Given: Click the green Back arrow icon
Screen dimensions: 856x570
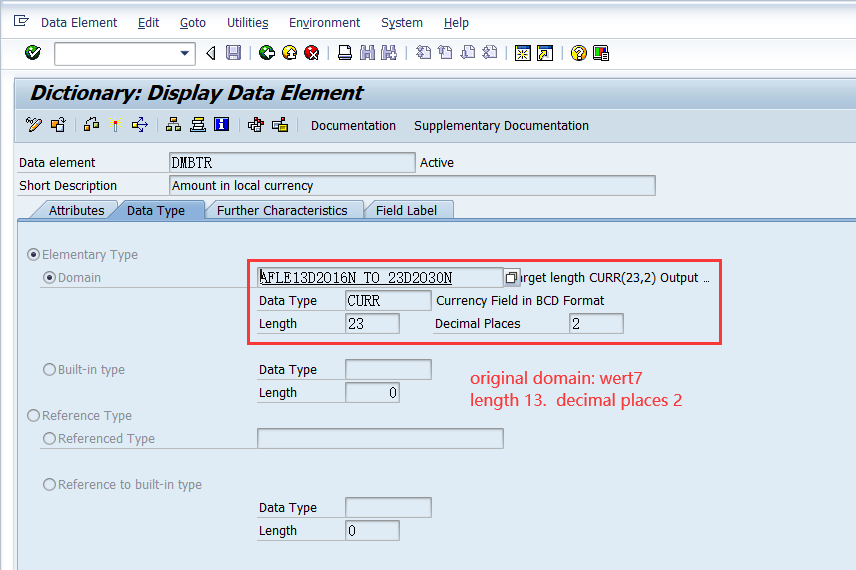Looking at the screenshot, I should click(x=266, y=53).
